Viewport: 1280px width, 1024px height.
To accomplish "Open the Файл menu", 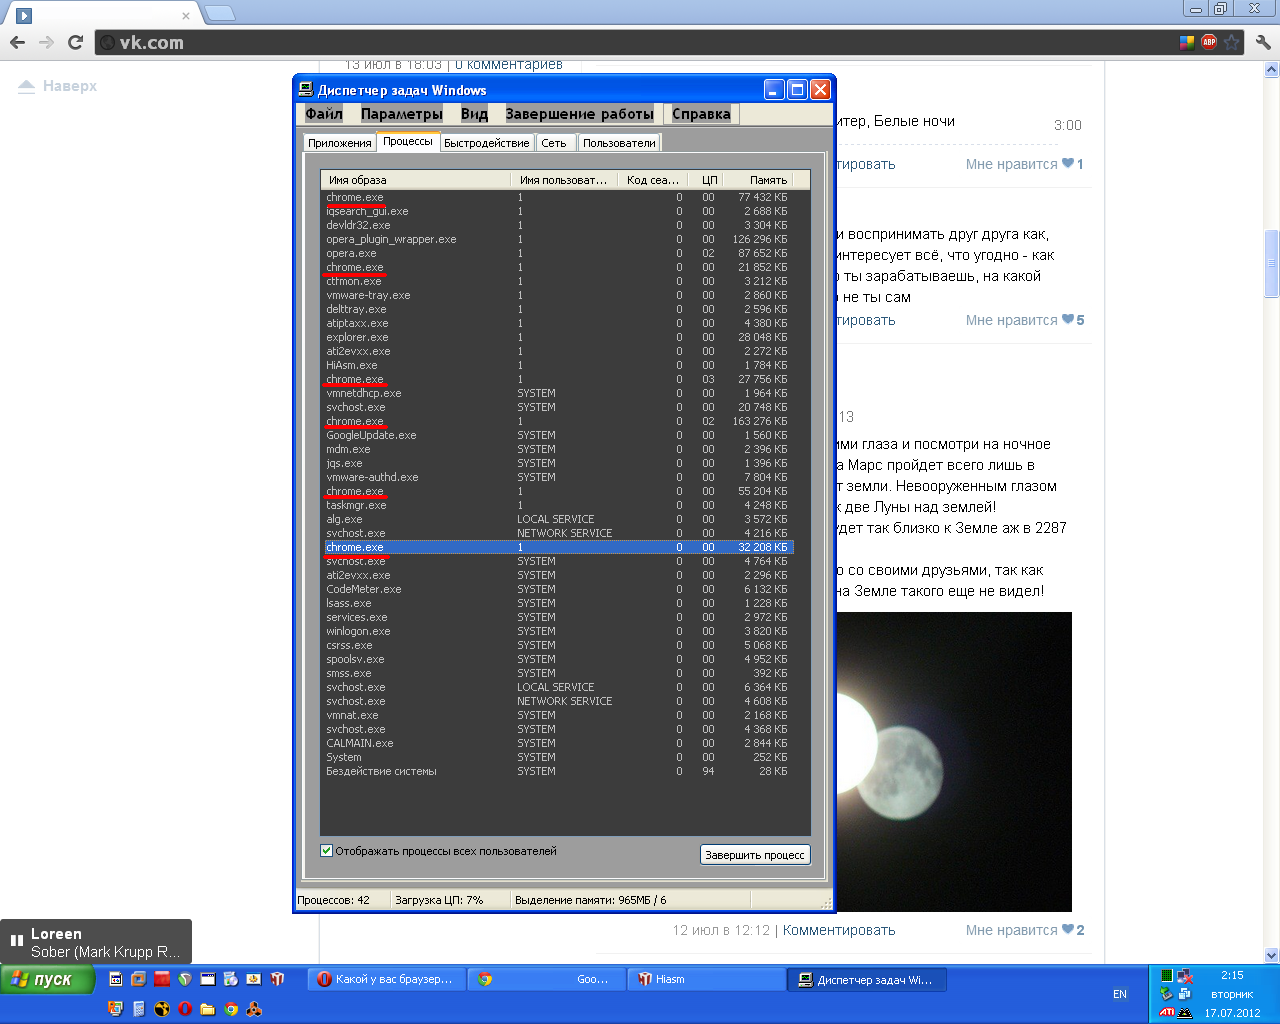I will coord(324,114).
